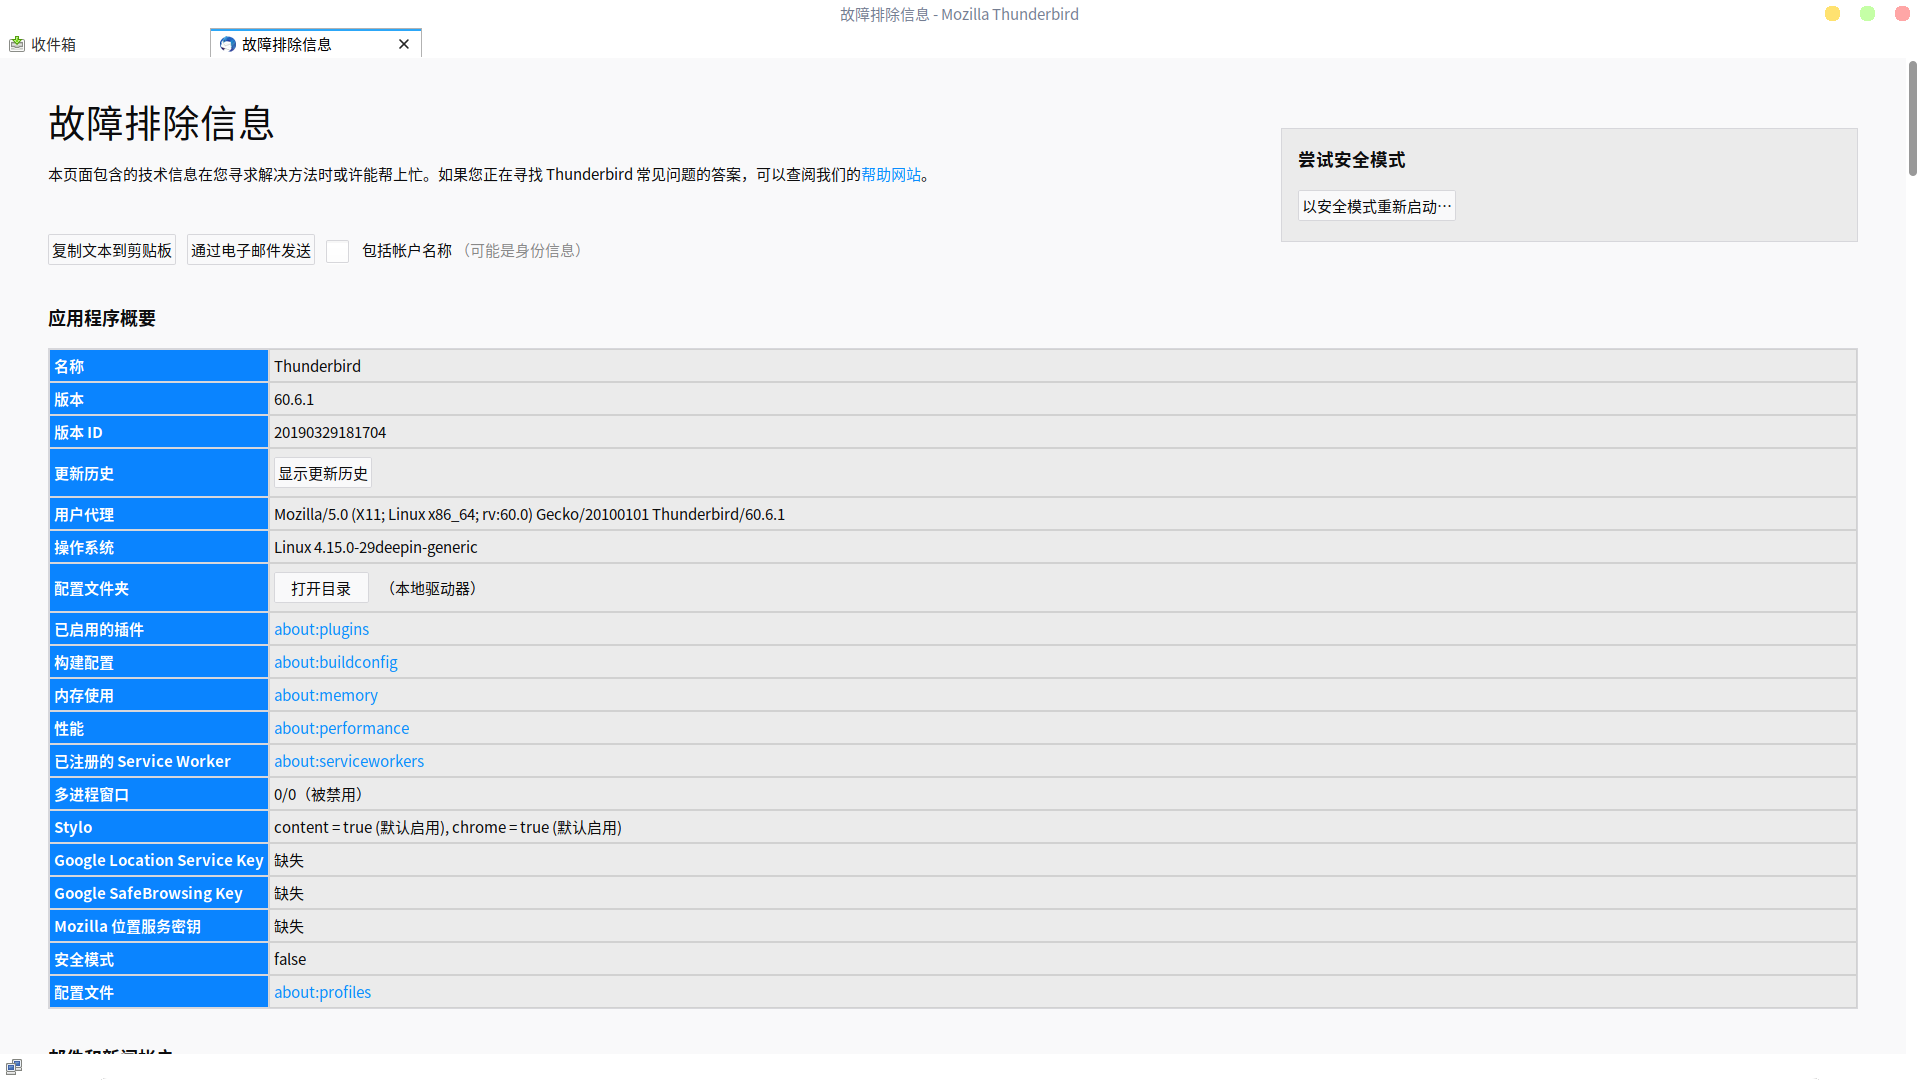Image resolution: width=1920 pixels, height=1080 pixels.
Task: Click the yellow minimize window button
Action: point(1832,14)
